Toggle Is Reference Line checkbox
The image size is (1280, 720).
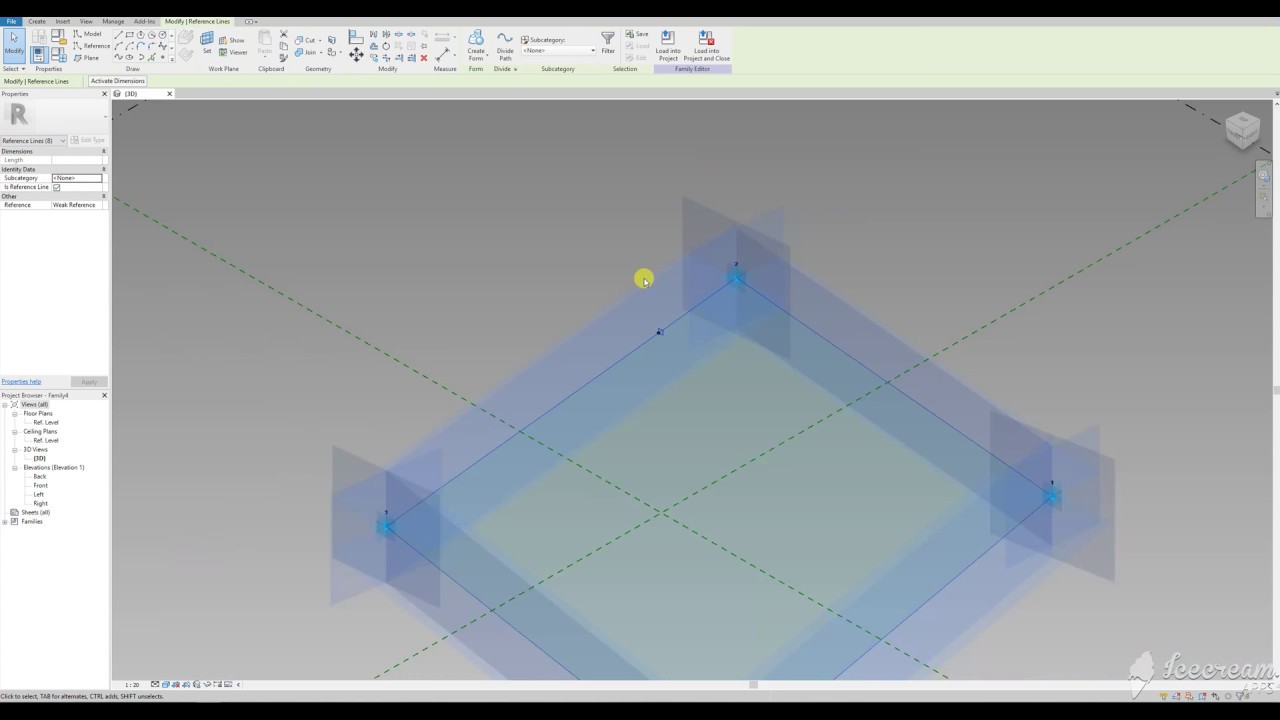pos(56,187)
